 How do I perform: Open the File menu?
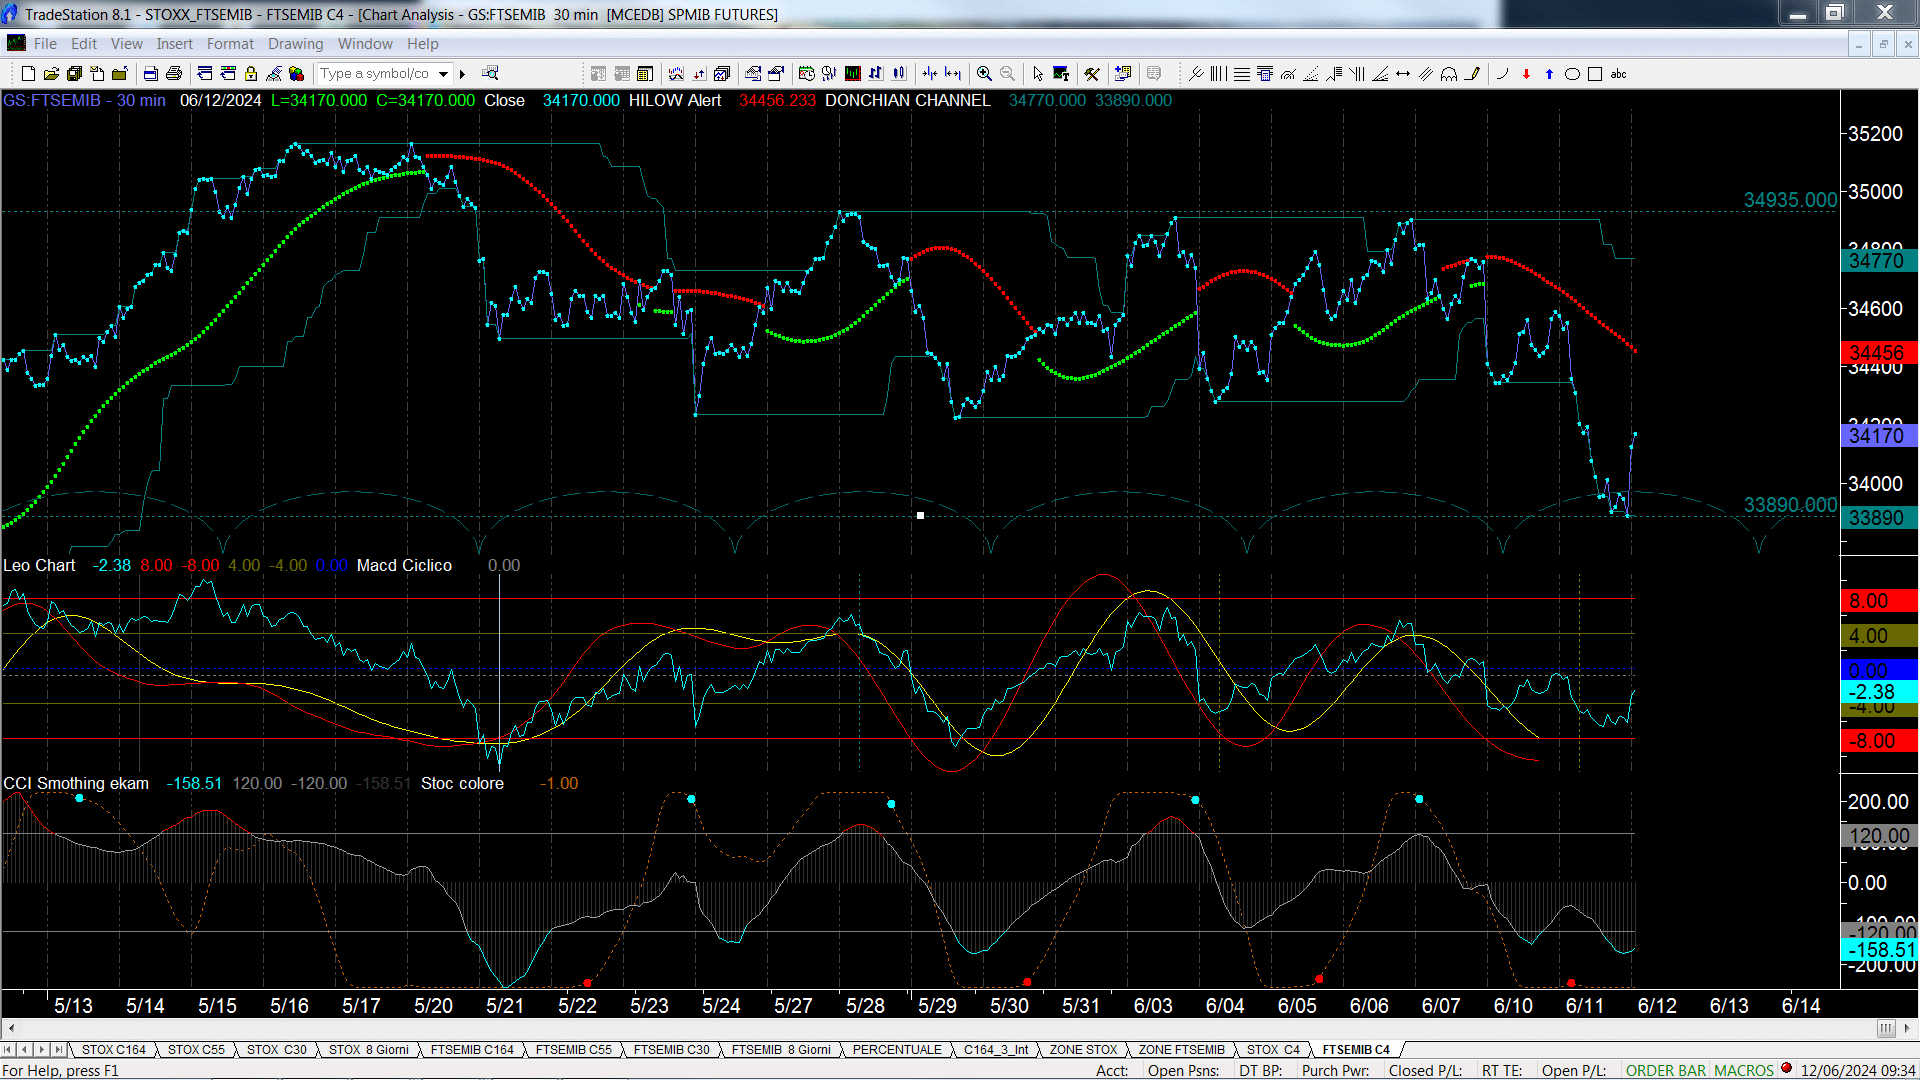pos(45,44)
